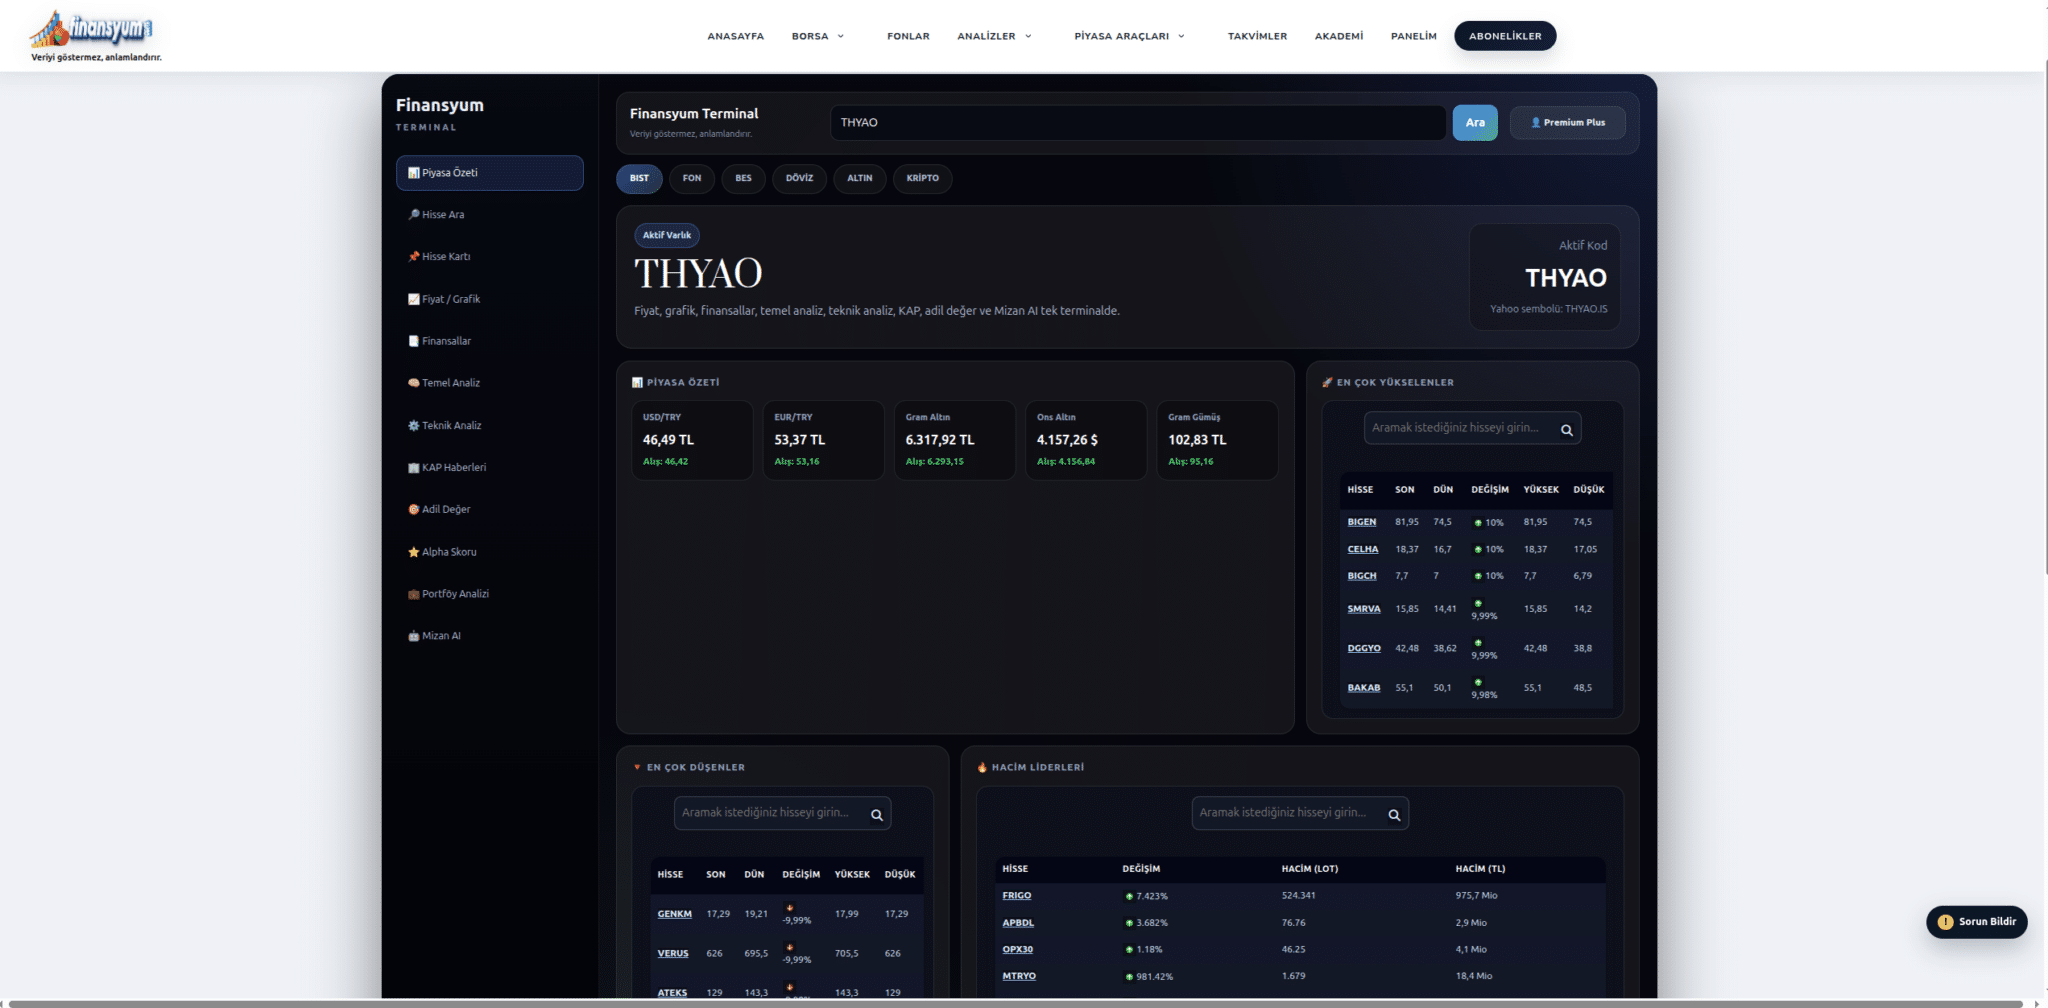Open the BIGCH stock link
2048x1008 pixels.
coord(1361,576)
